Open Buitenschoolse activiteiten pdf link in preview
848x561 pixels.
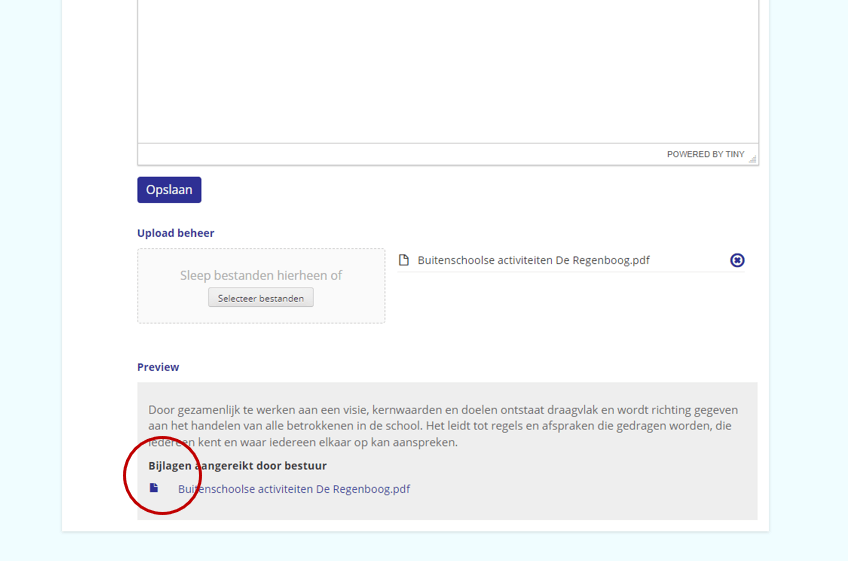294,489
